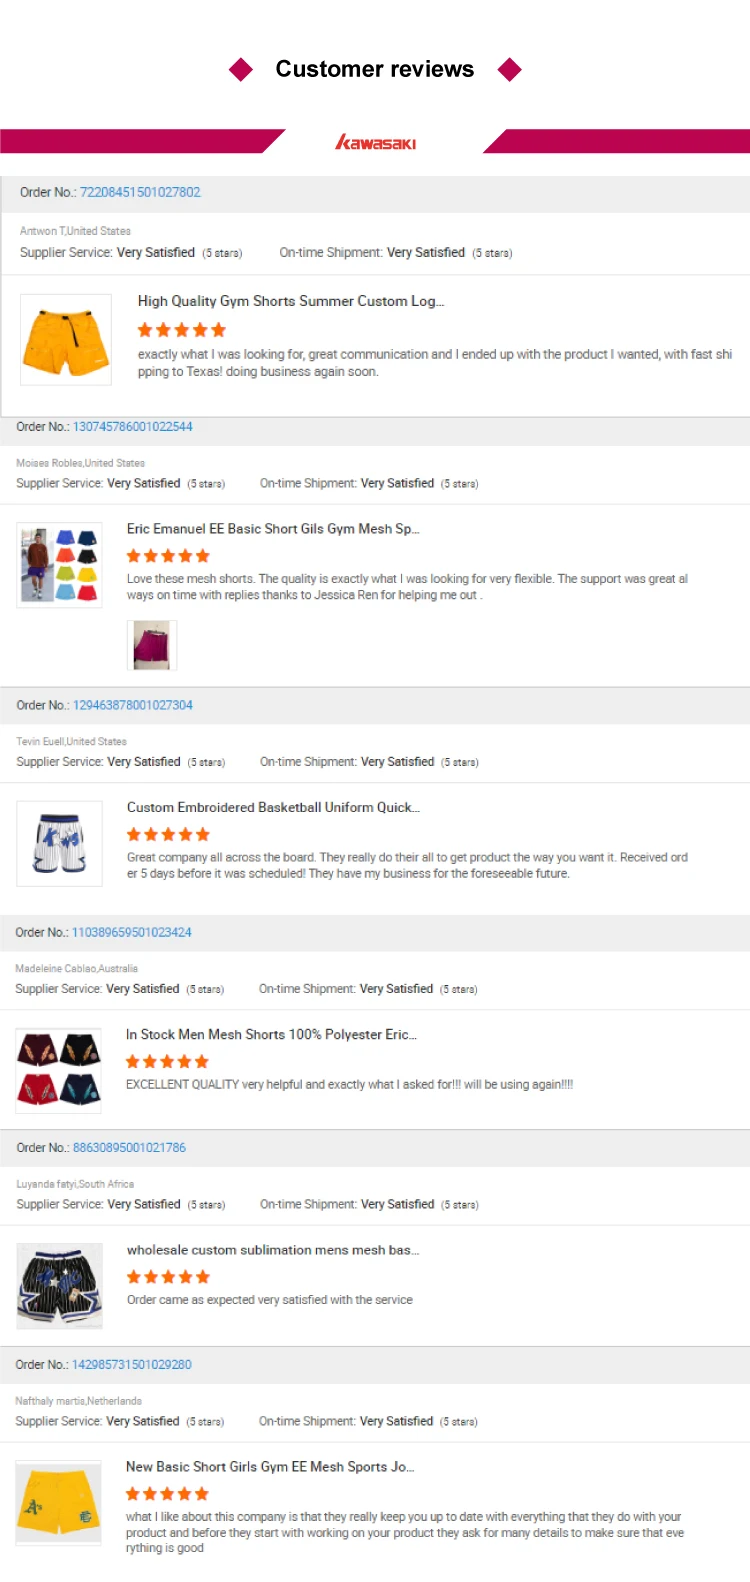
Task: Click the multicolor Eric Emanuel shorts thumbnail
Action: (60, 565)
